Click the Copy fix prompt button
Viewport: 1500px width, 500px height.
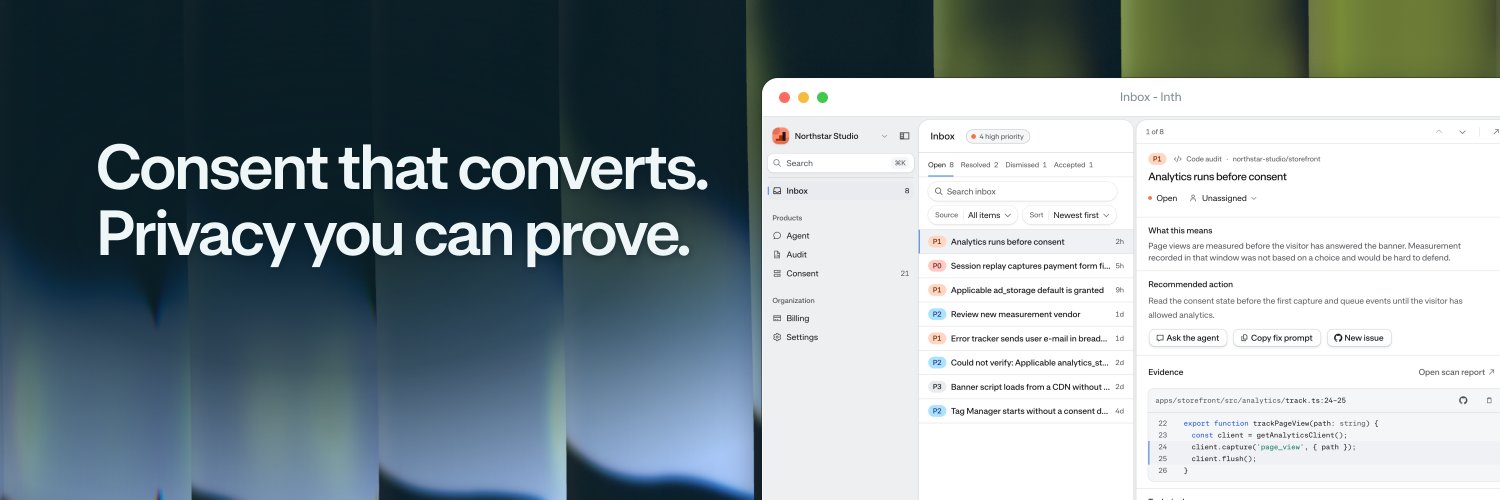pyautogui.click(x=1277, y=338)
